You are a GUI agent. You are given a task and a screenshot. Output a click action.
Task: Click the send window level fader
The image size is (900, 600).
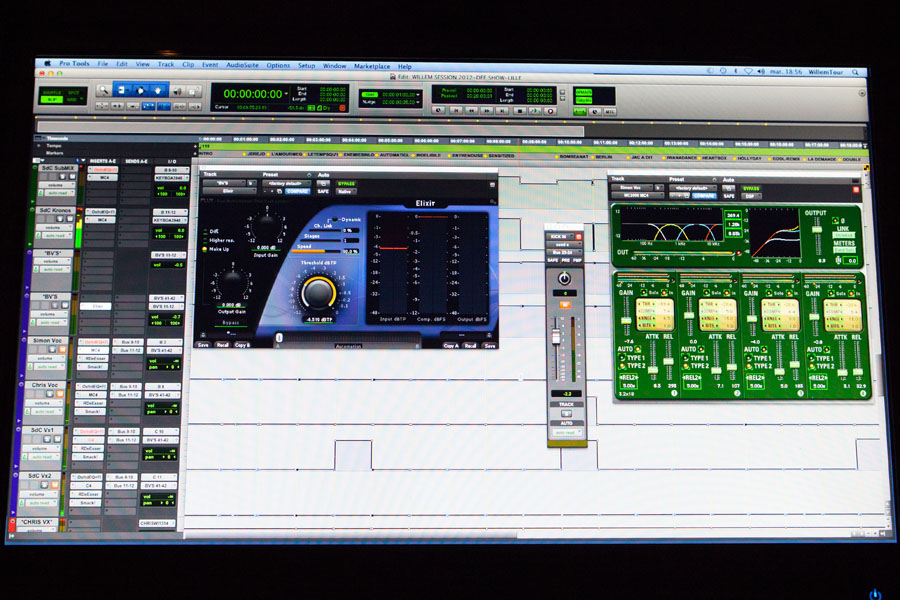[556, 336]
